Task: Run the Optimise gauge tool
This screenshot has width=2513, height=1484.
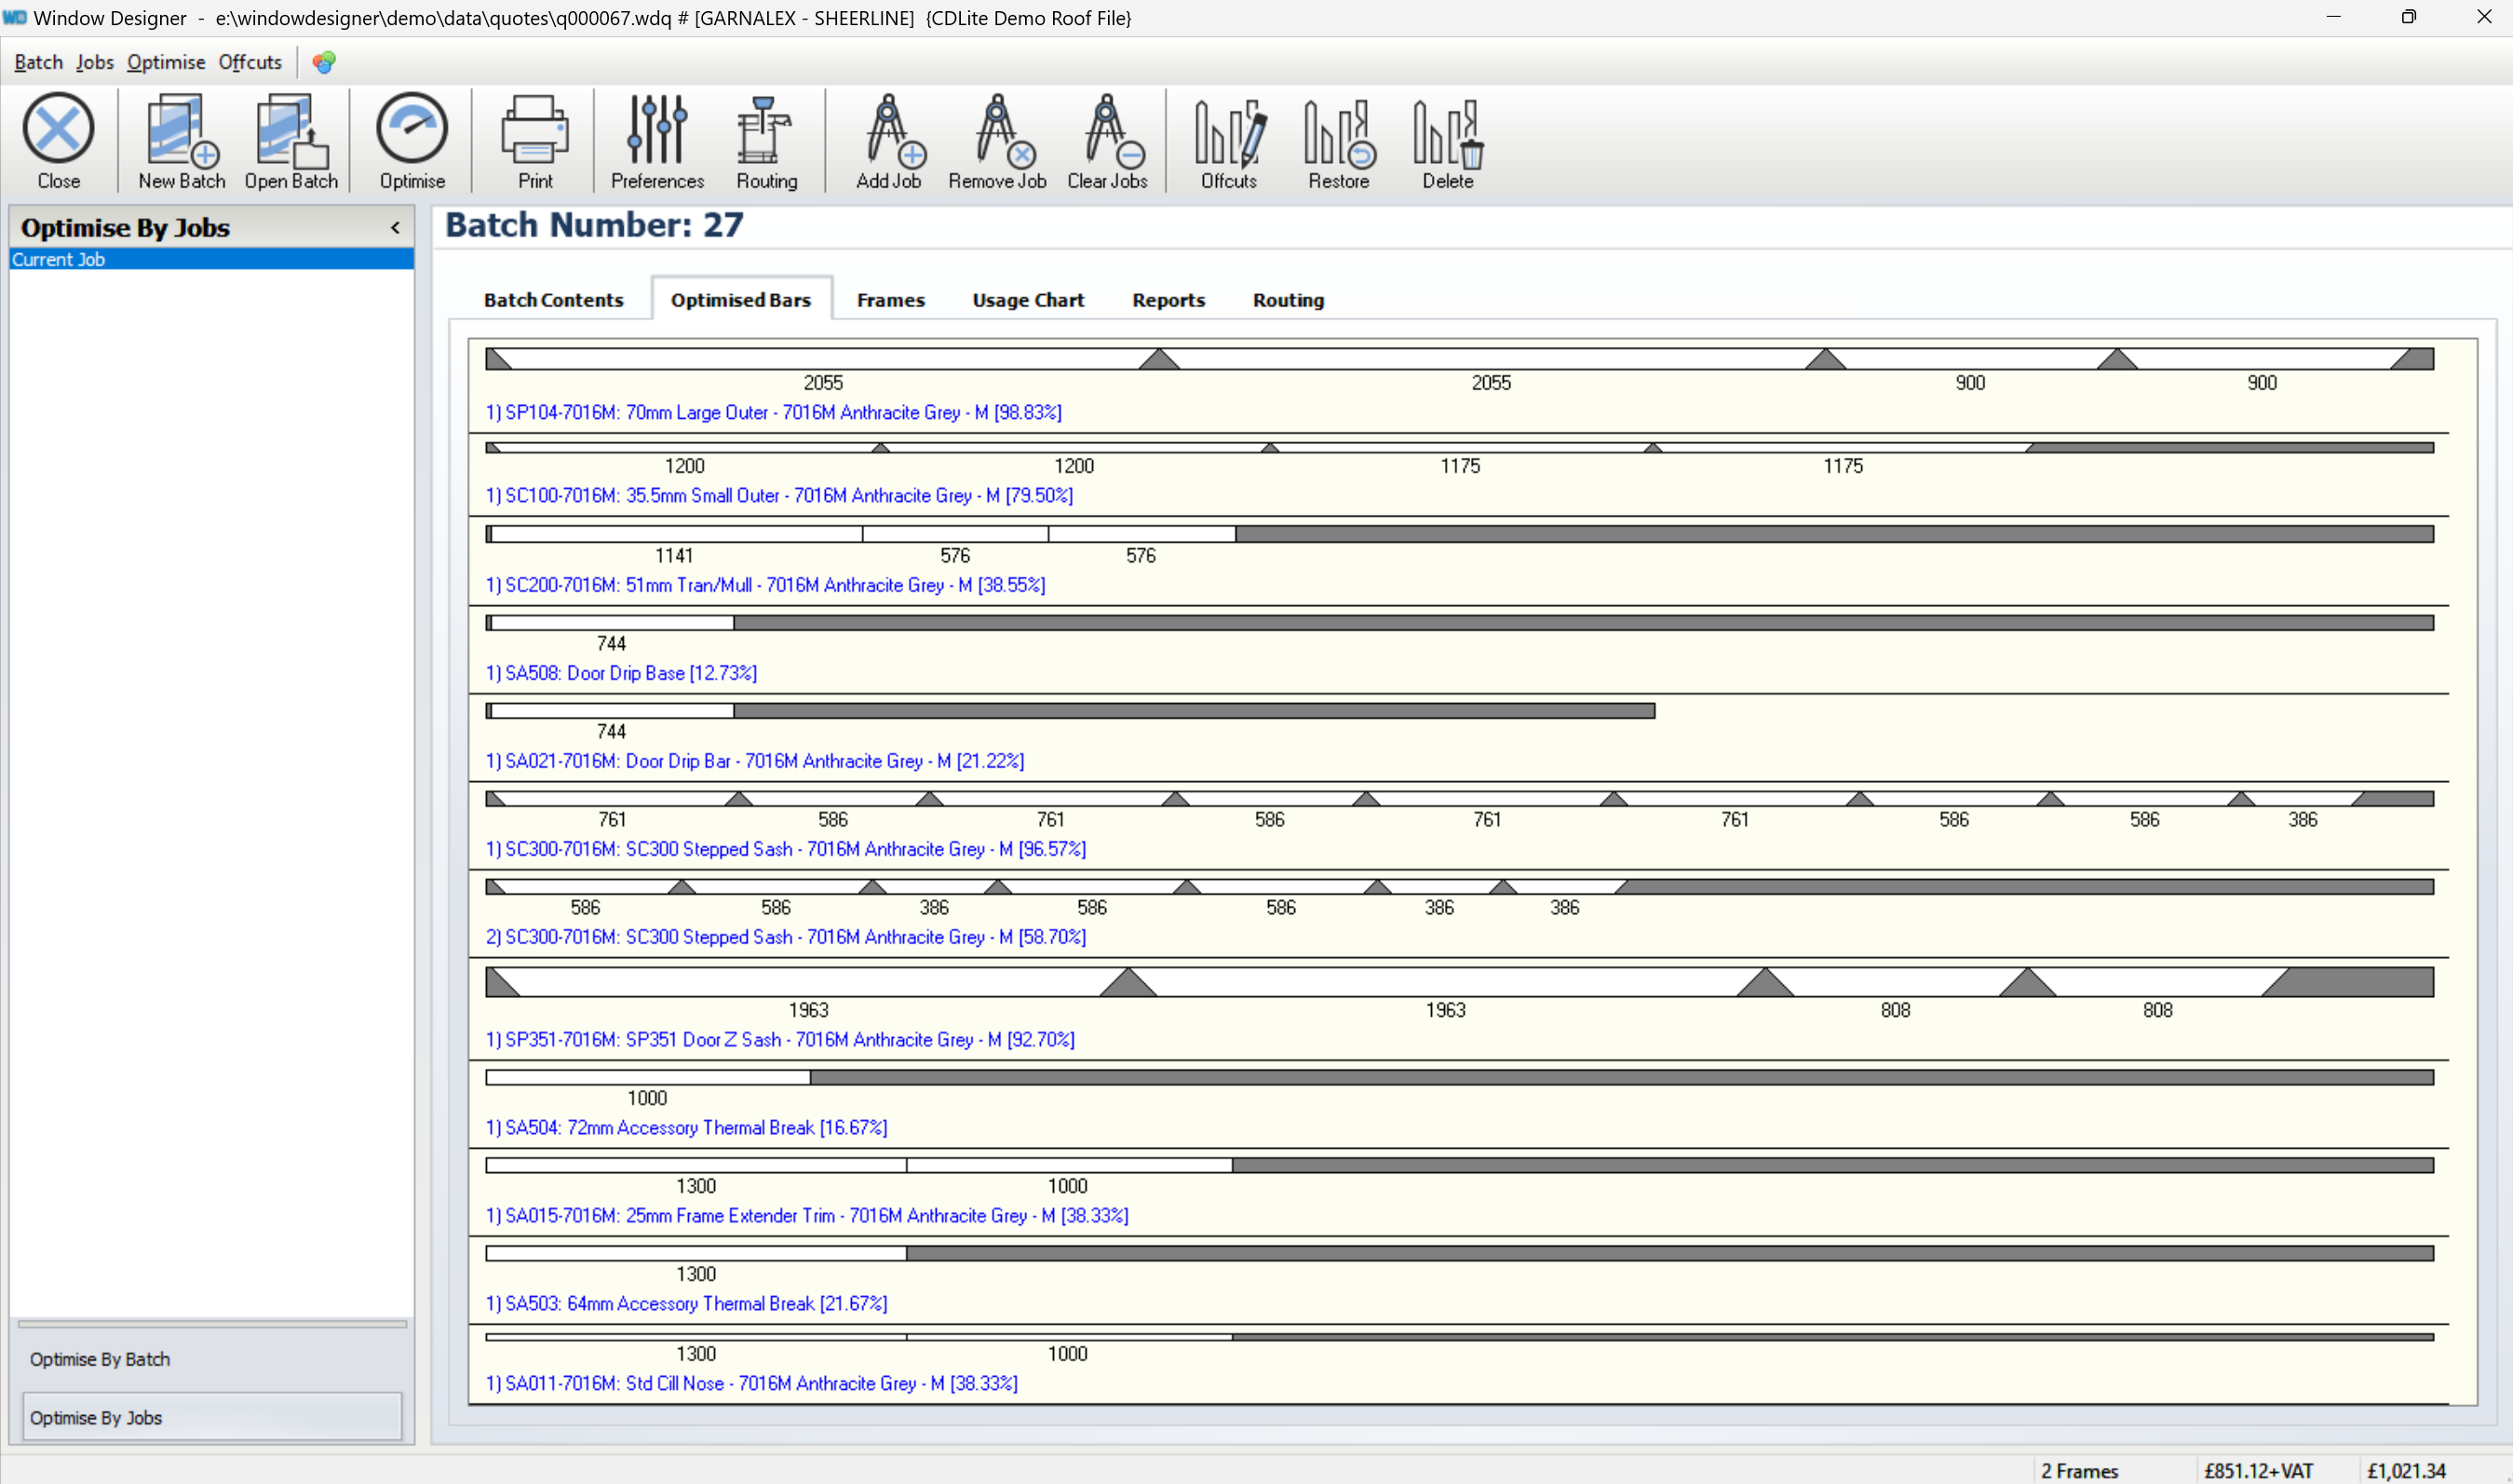Action: point(411,141)
